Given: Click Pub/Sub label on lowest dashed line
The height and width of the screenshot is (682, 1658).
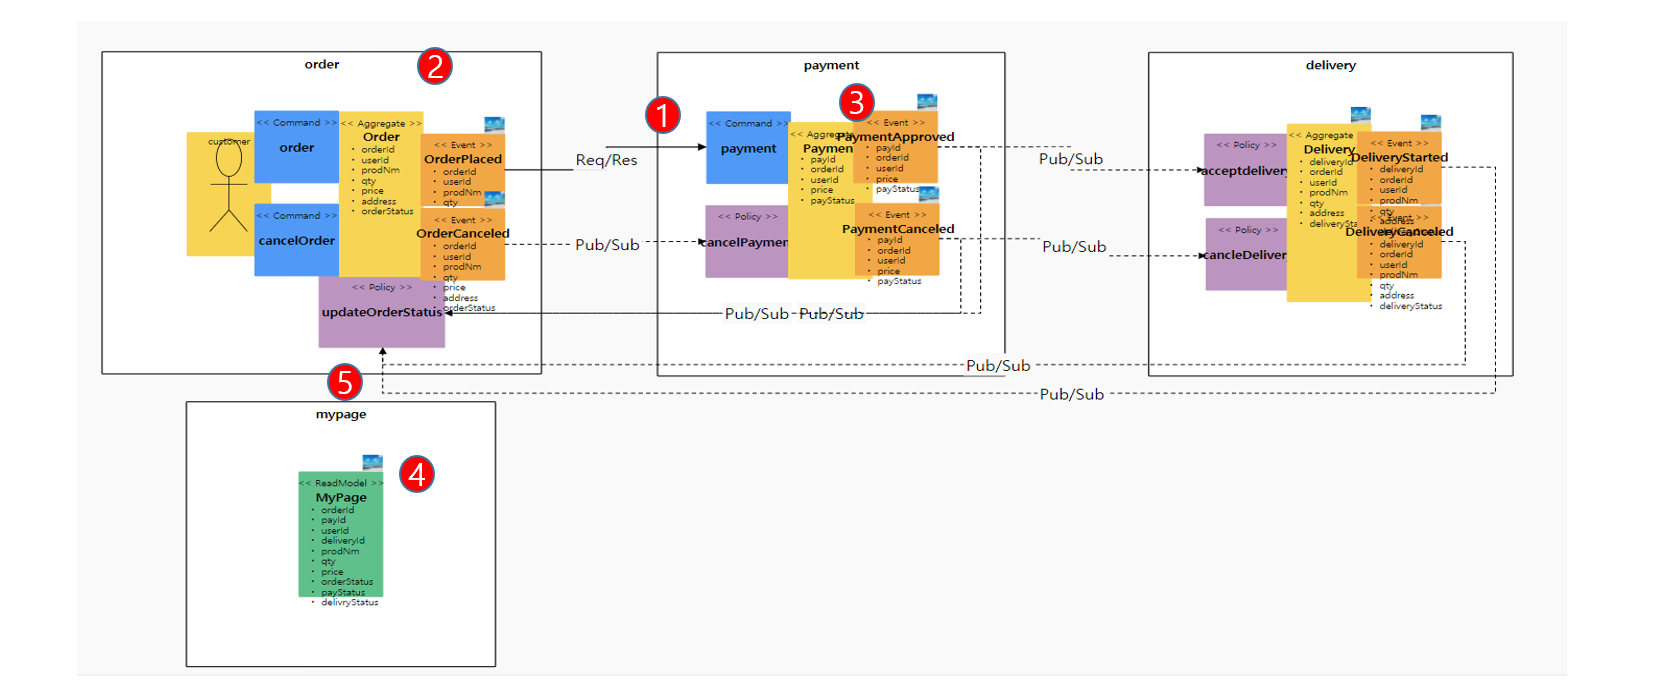Looking at the screenshot, I should (1072, 394).
